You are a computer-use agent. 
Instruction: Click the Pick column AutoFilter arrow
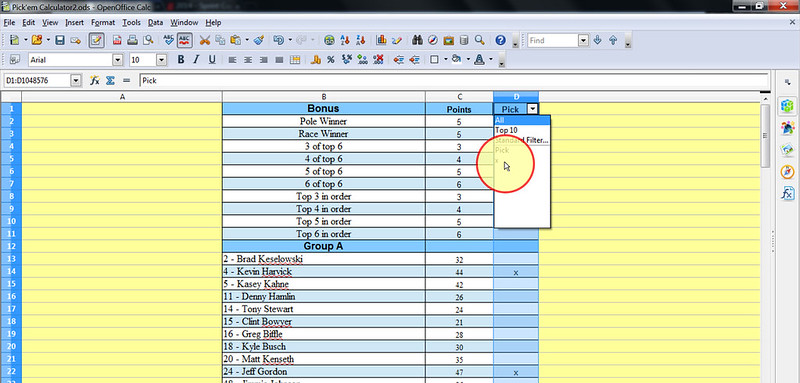(533, 109)
